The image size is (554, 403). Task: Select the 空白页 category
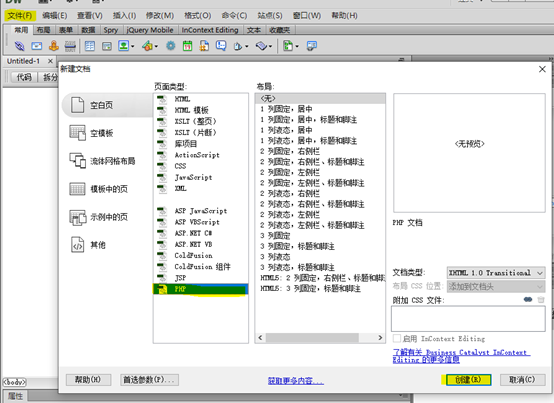[x=108, y=105]
